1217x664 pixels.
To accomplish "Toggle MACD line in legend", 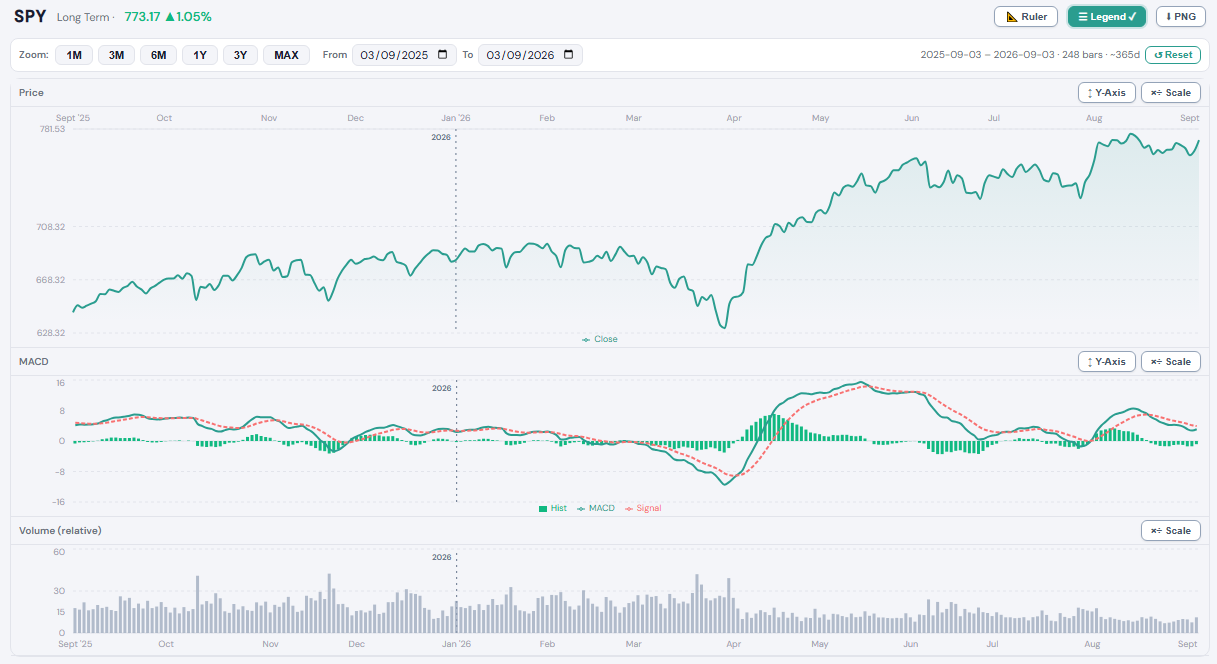I will pyautogui.click(x=596, y=508).
